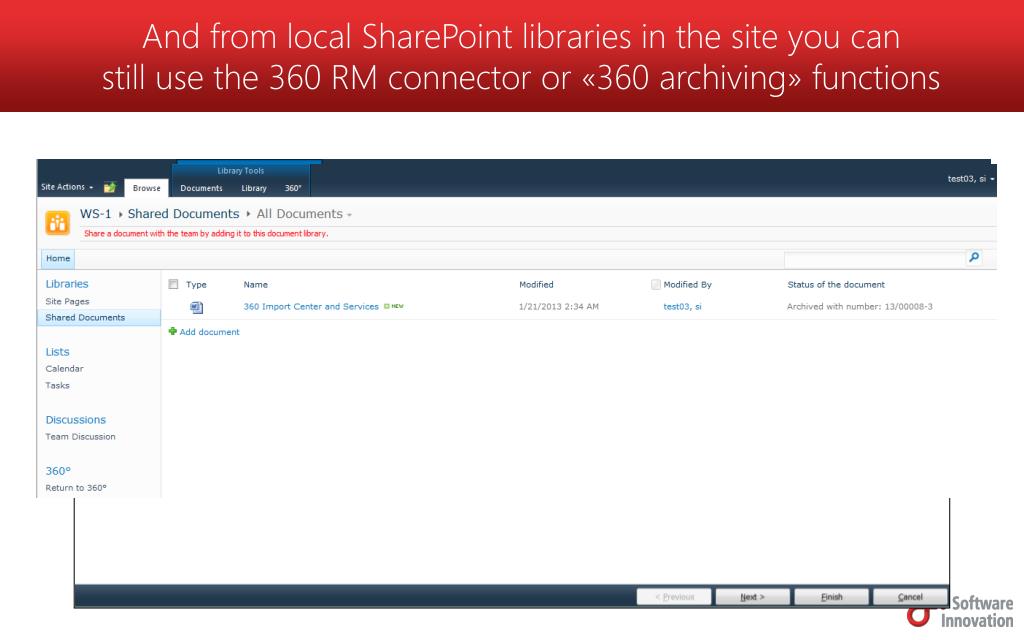1024x640 pixels.
Task: Open the Libraries heading link
Action: 67,284
